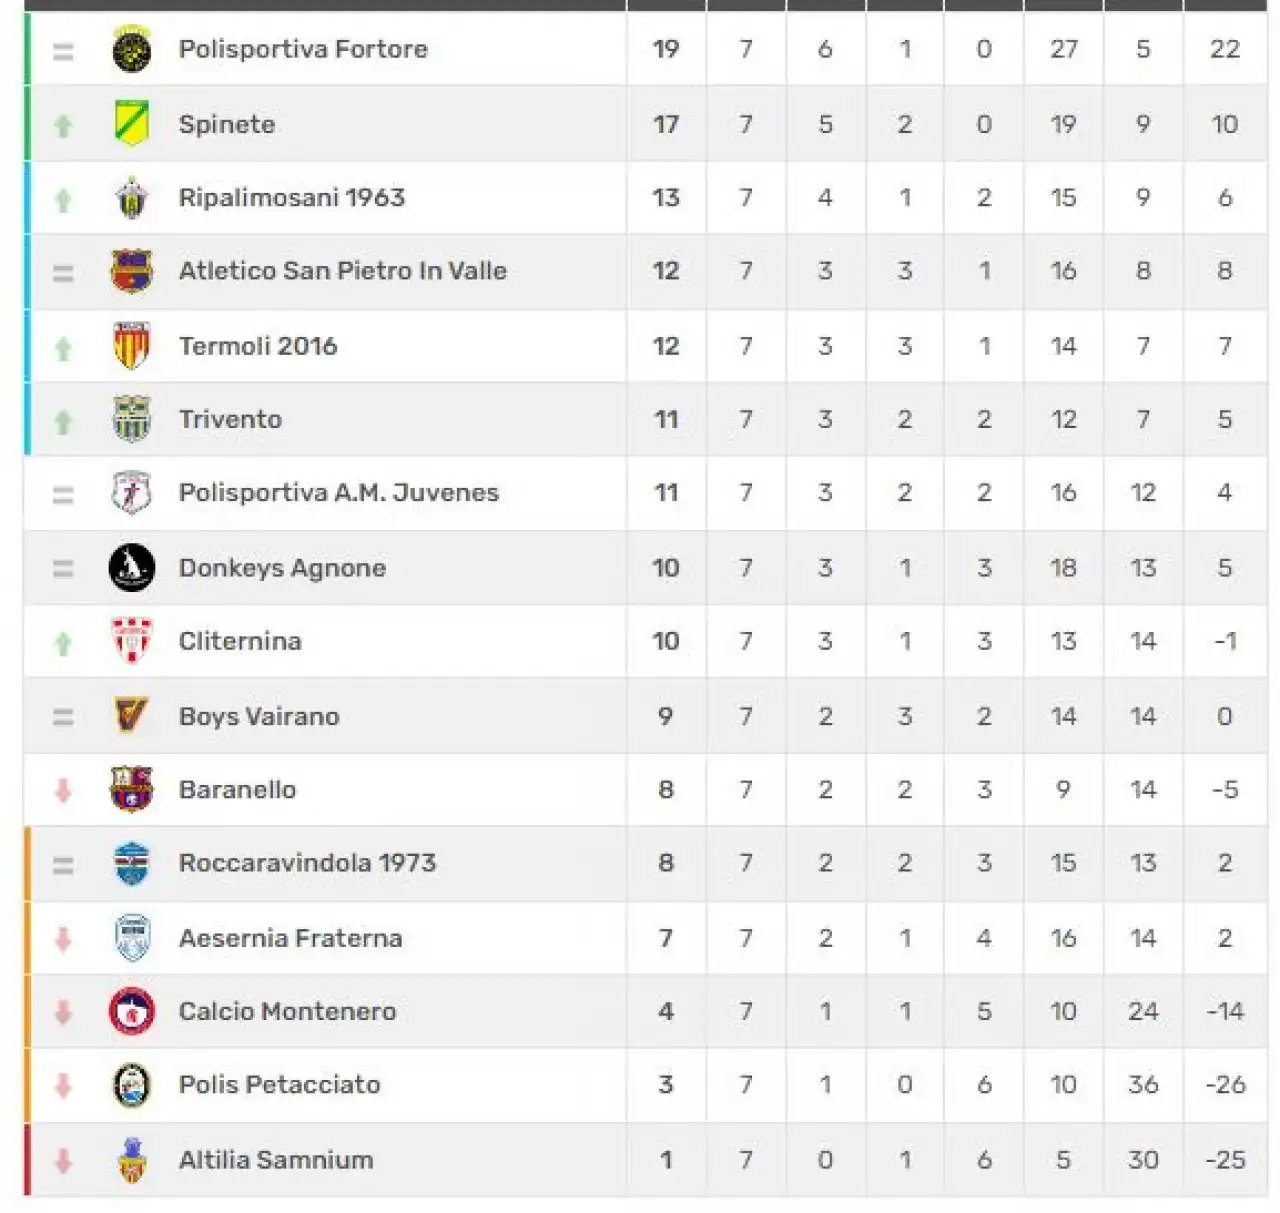Open the Ripalimosani 1963 team logo
Image resolution: width=1280 pixels, height=1213 pixels.
coord(131,197)
